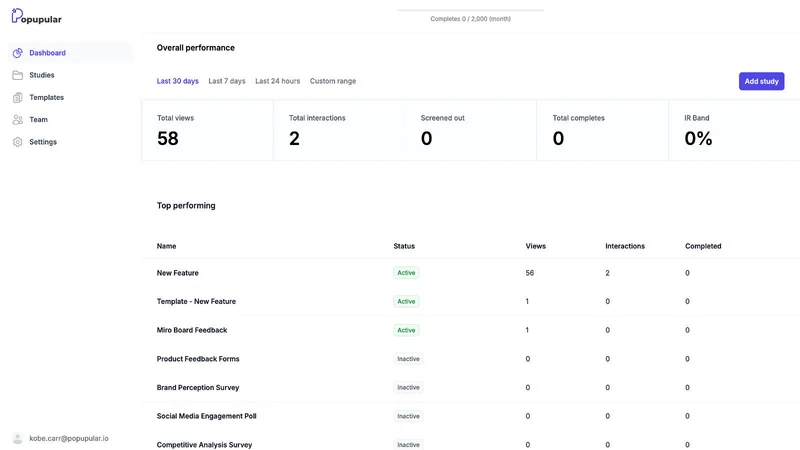This screenshot has width=800, height=450.
Task: Click the Name column header
Action: point(166,246)
